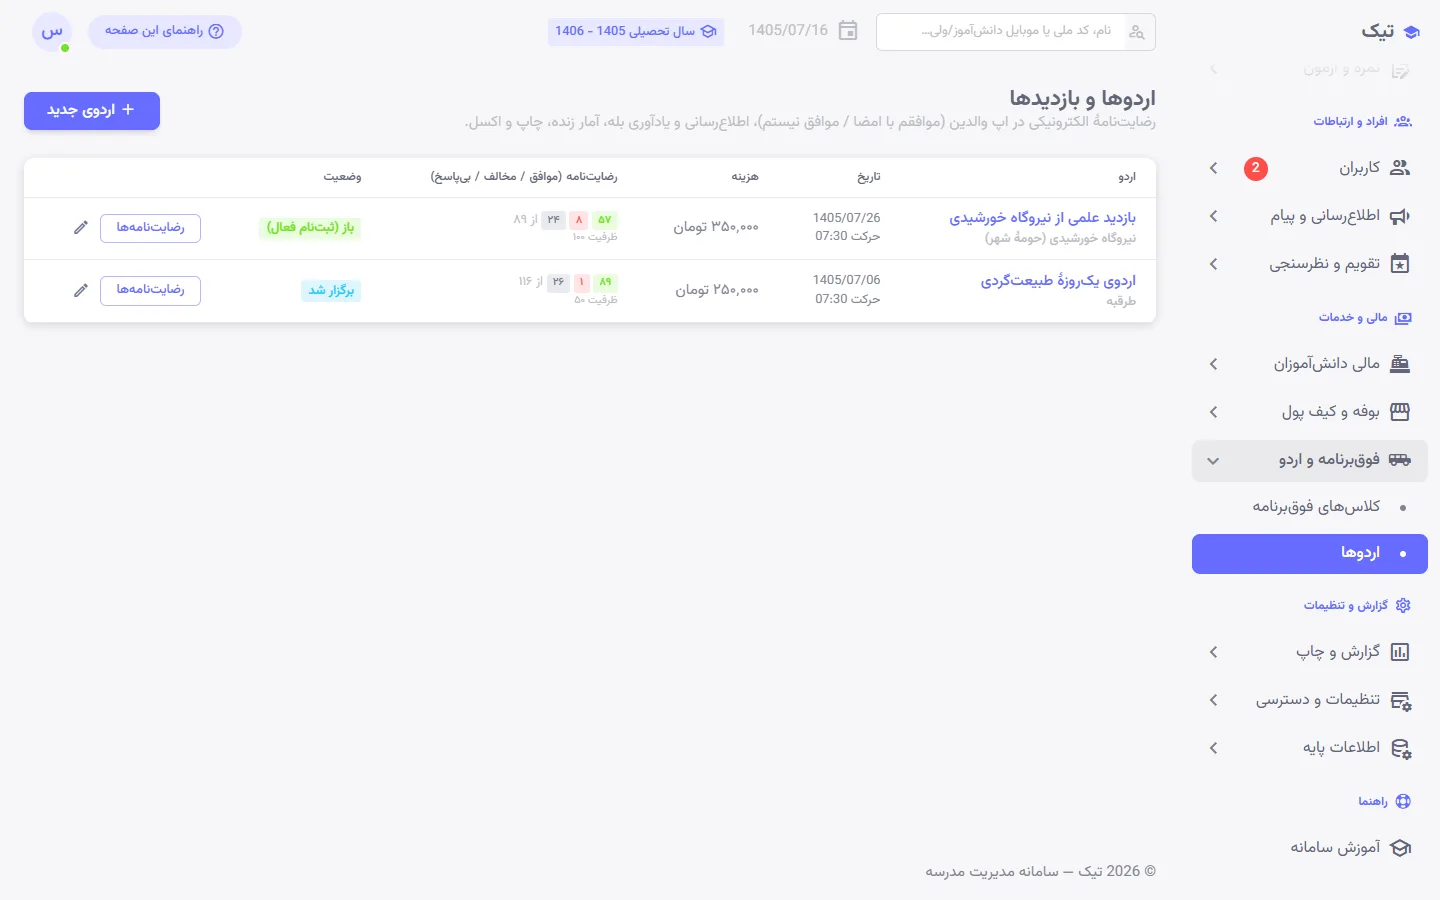Open کلاس‌های فوق‌برنامه submenu item

1310,507
